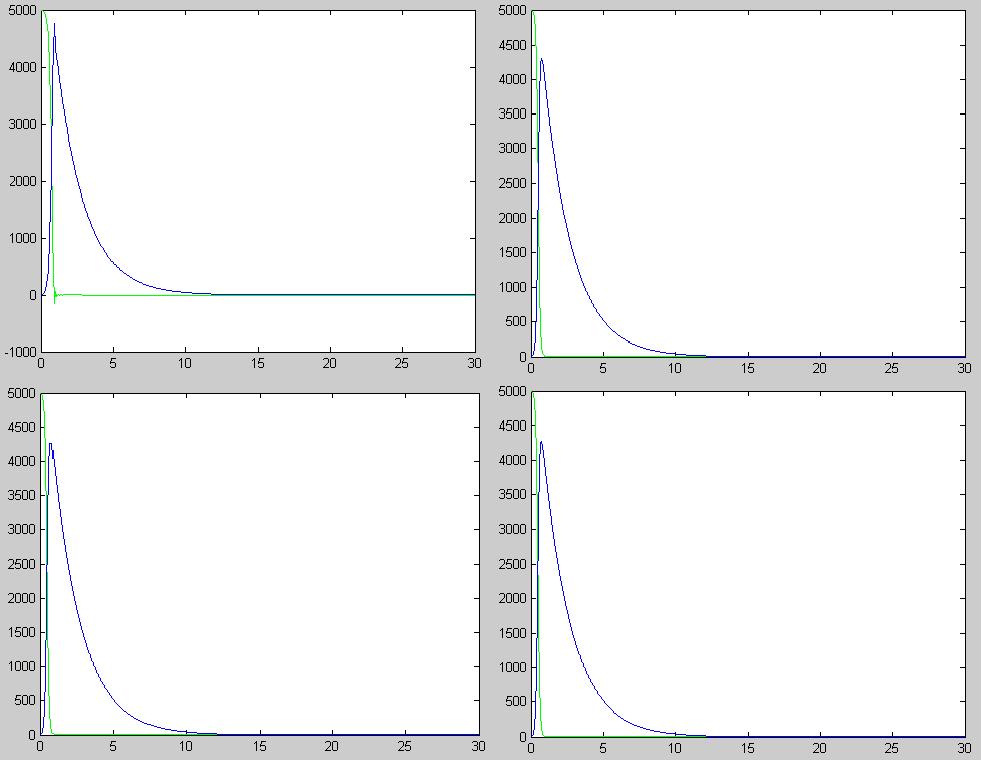Viewport: 981px width, 760px height.
Task: Click x-axis label 5 in top-right plot
Action: coord(603,368)
